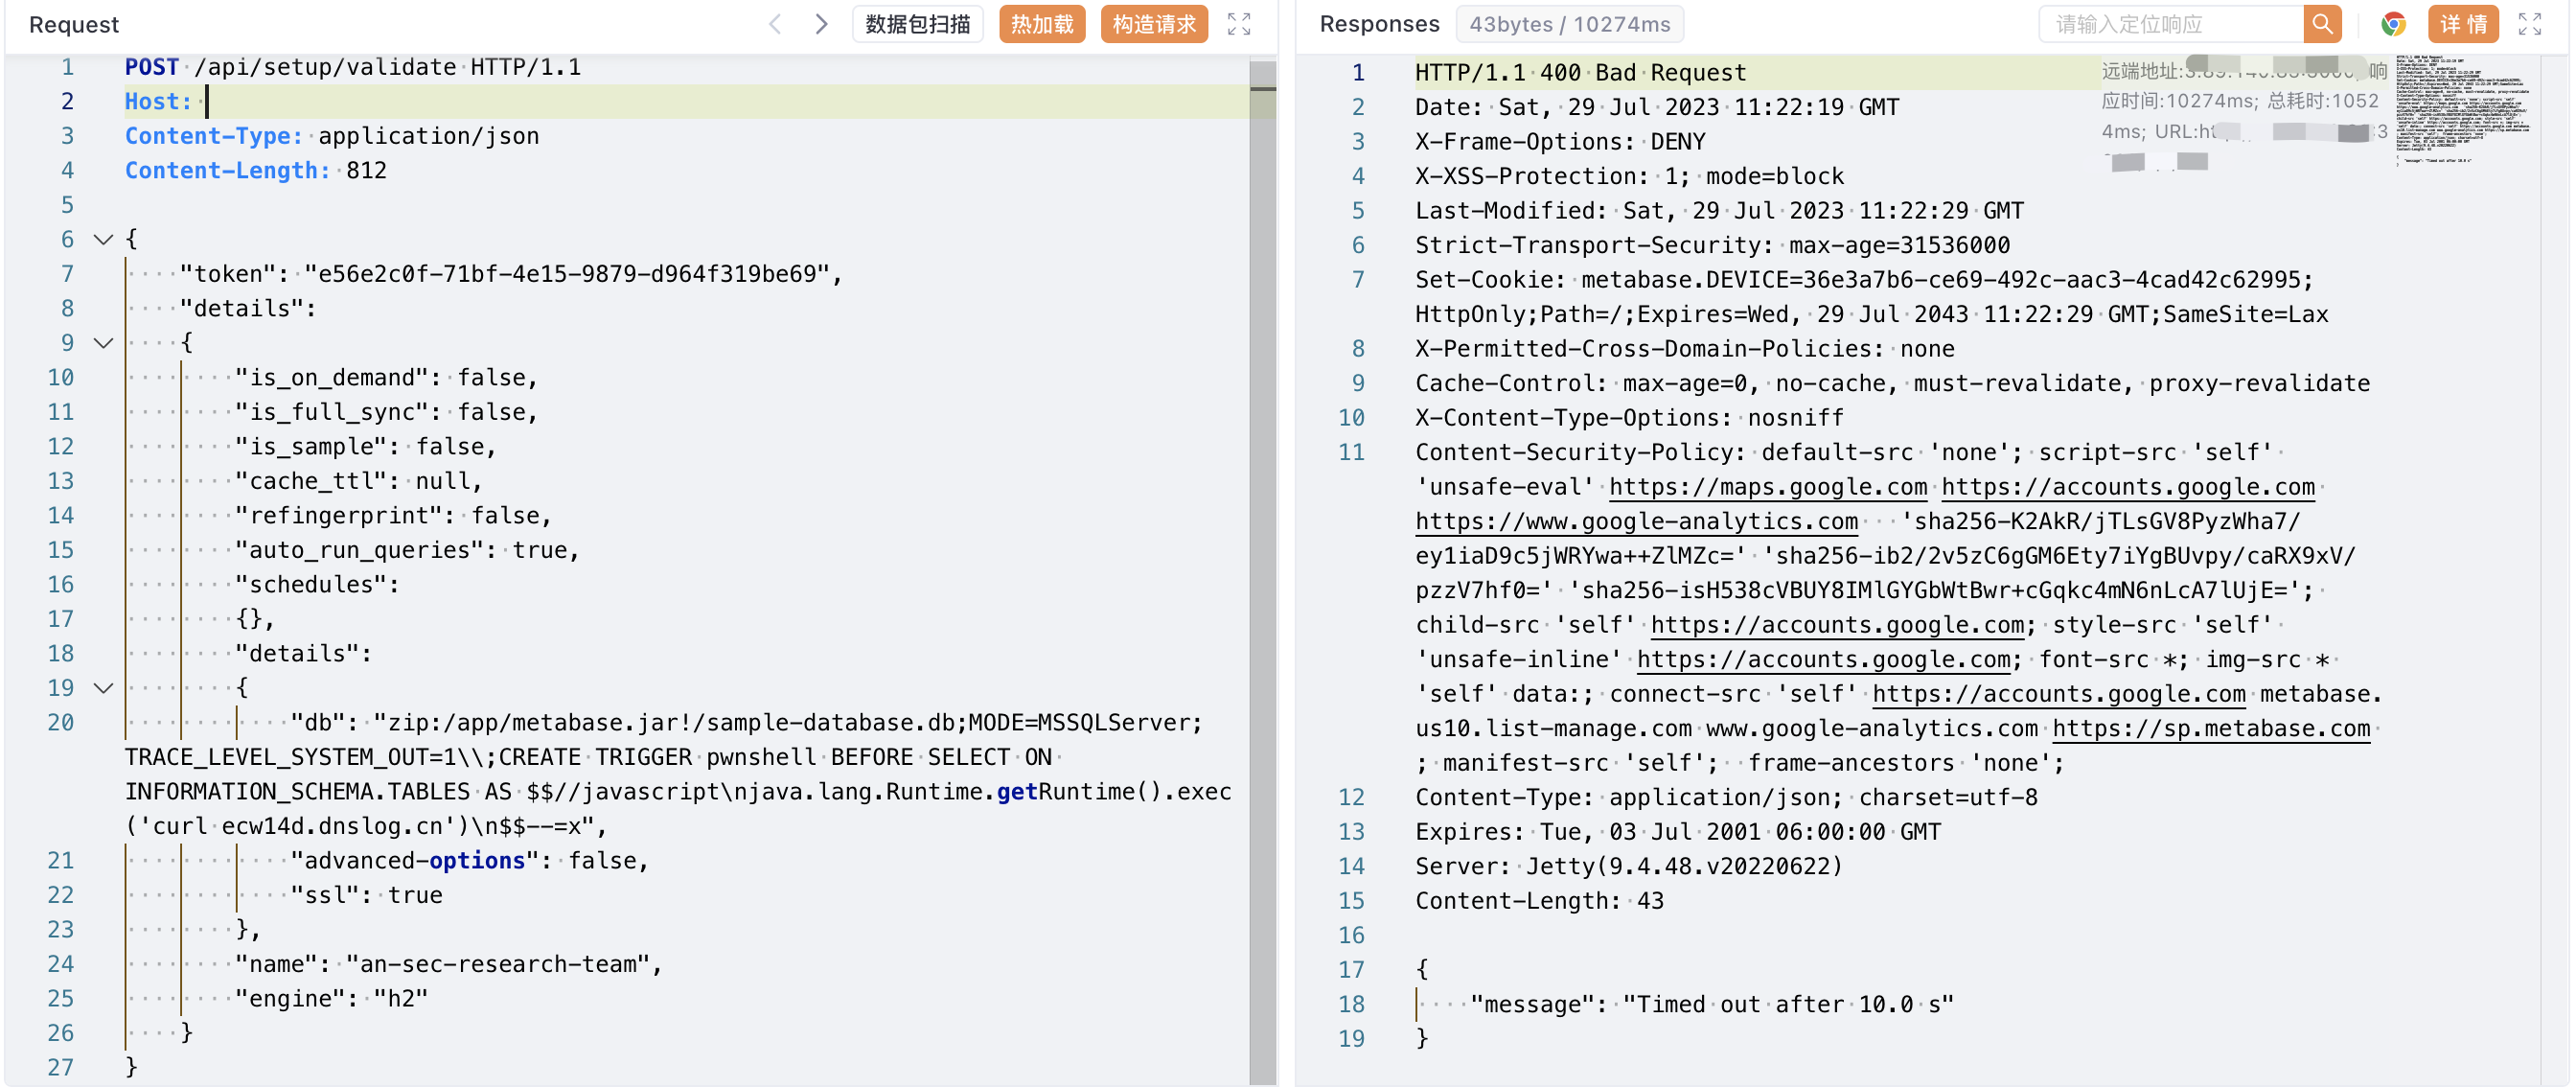
Task: Click the previous request arrow icon
Action: click(x=775, y=24)
